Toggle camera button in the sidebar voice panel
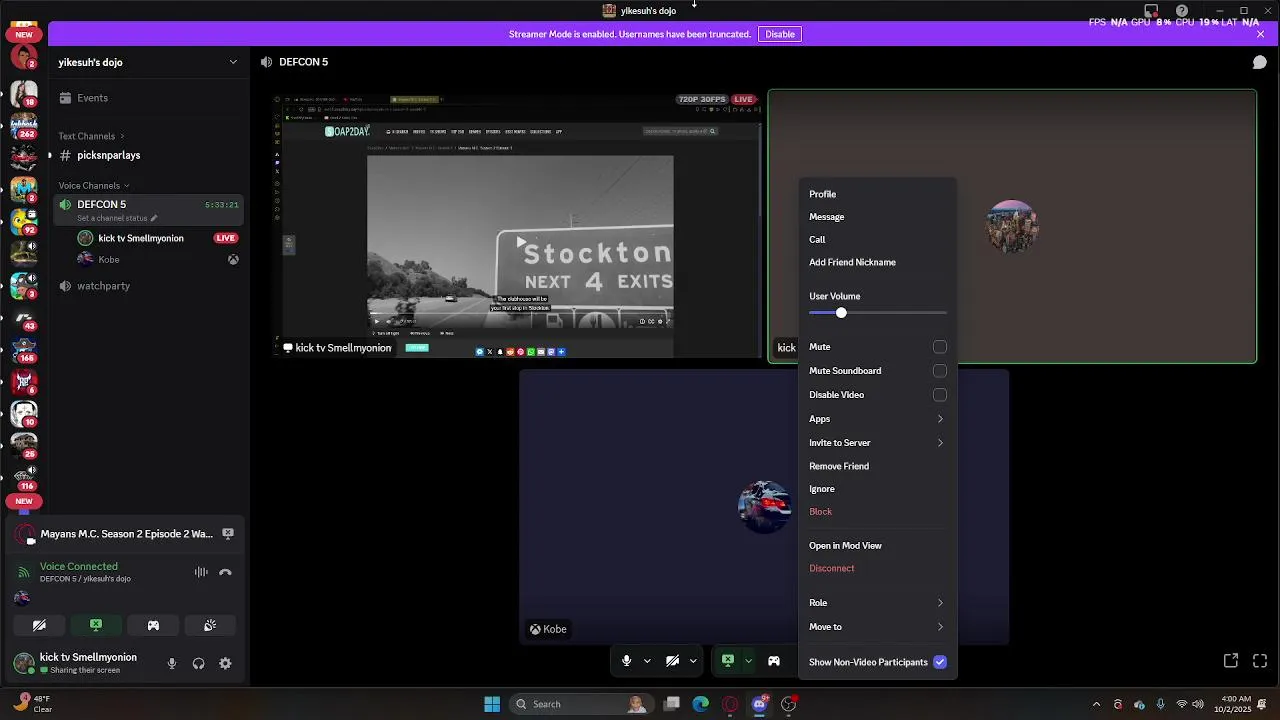Viewport: 1280px width, 720px height. (x=39, y=625)
